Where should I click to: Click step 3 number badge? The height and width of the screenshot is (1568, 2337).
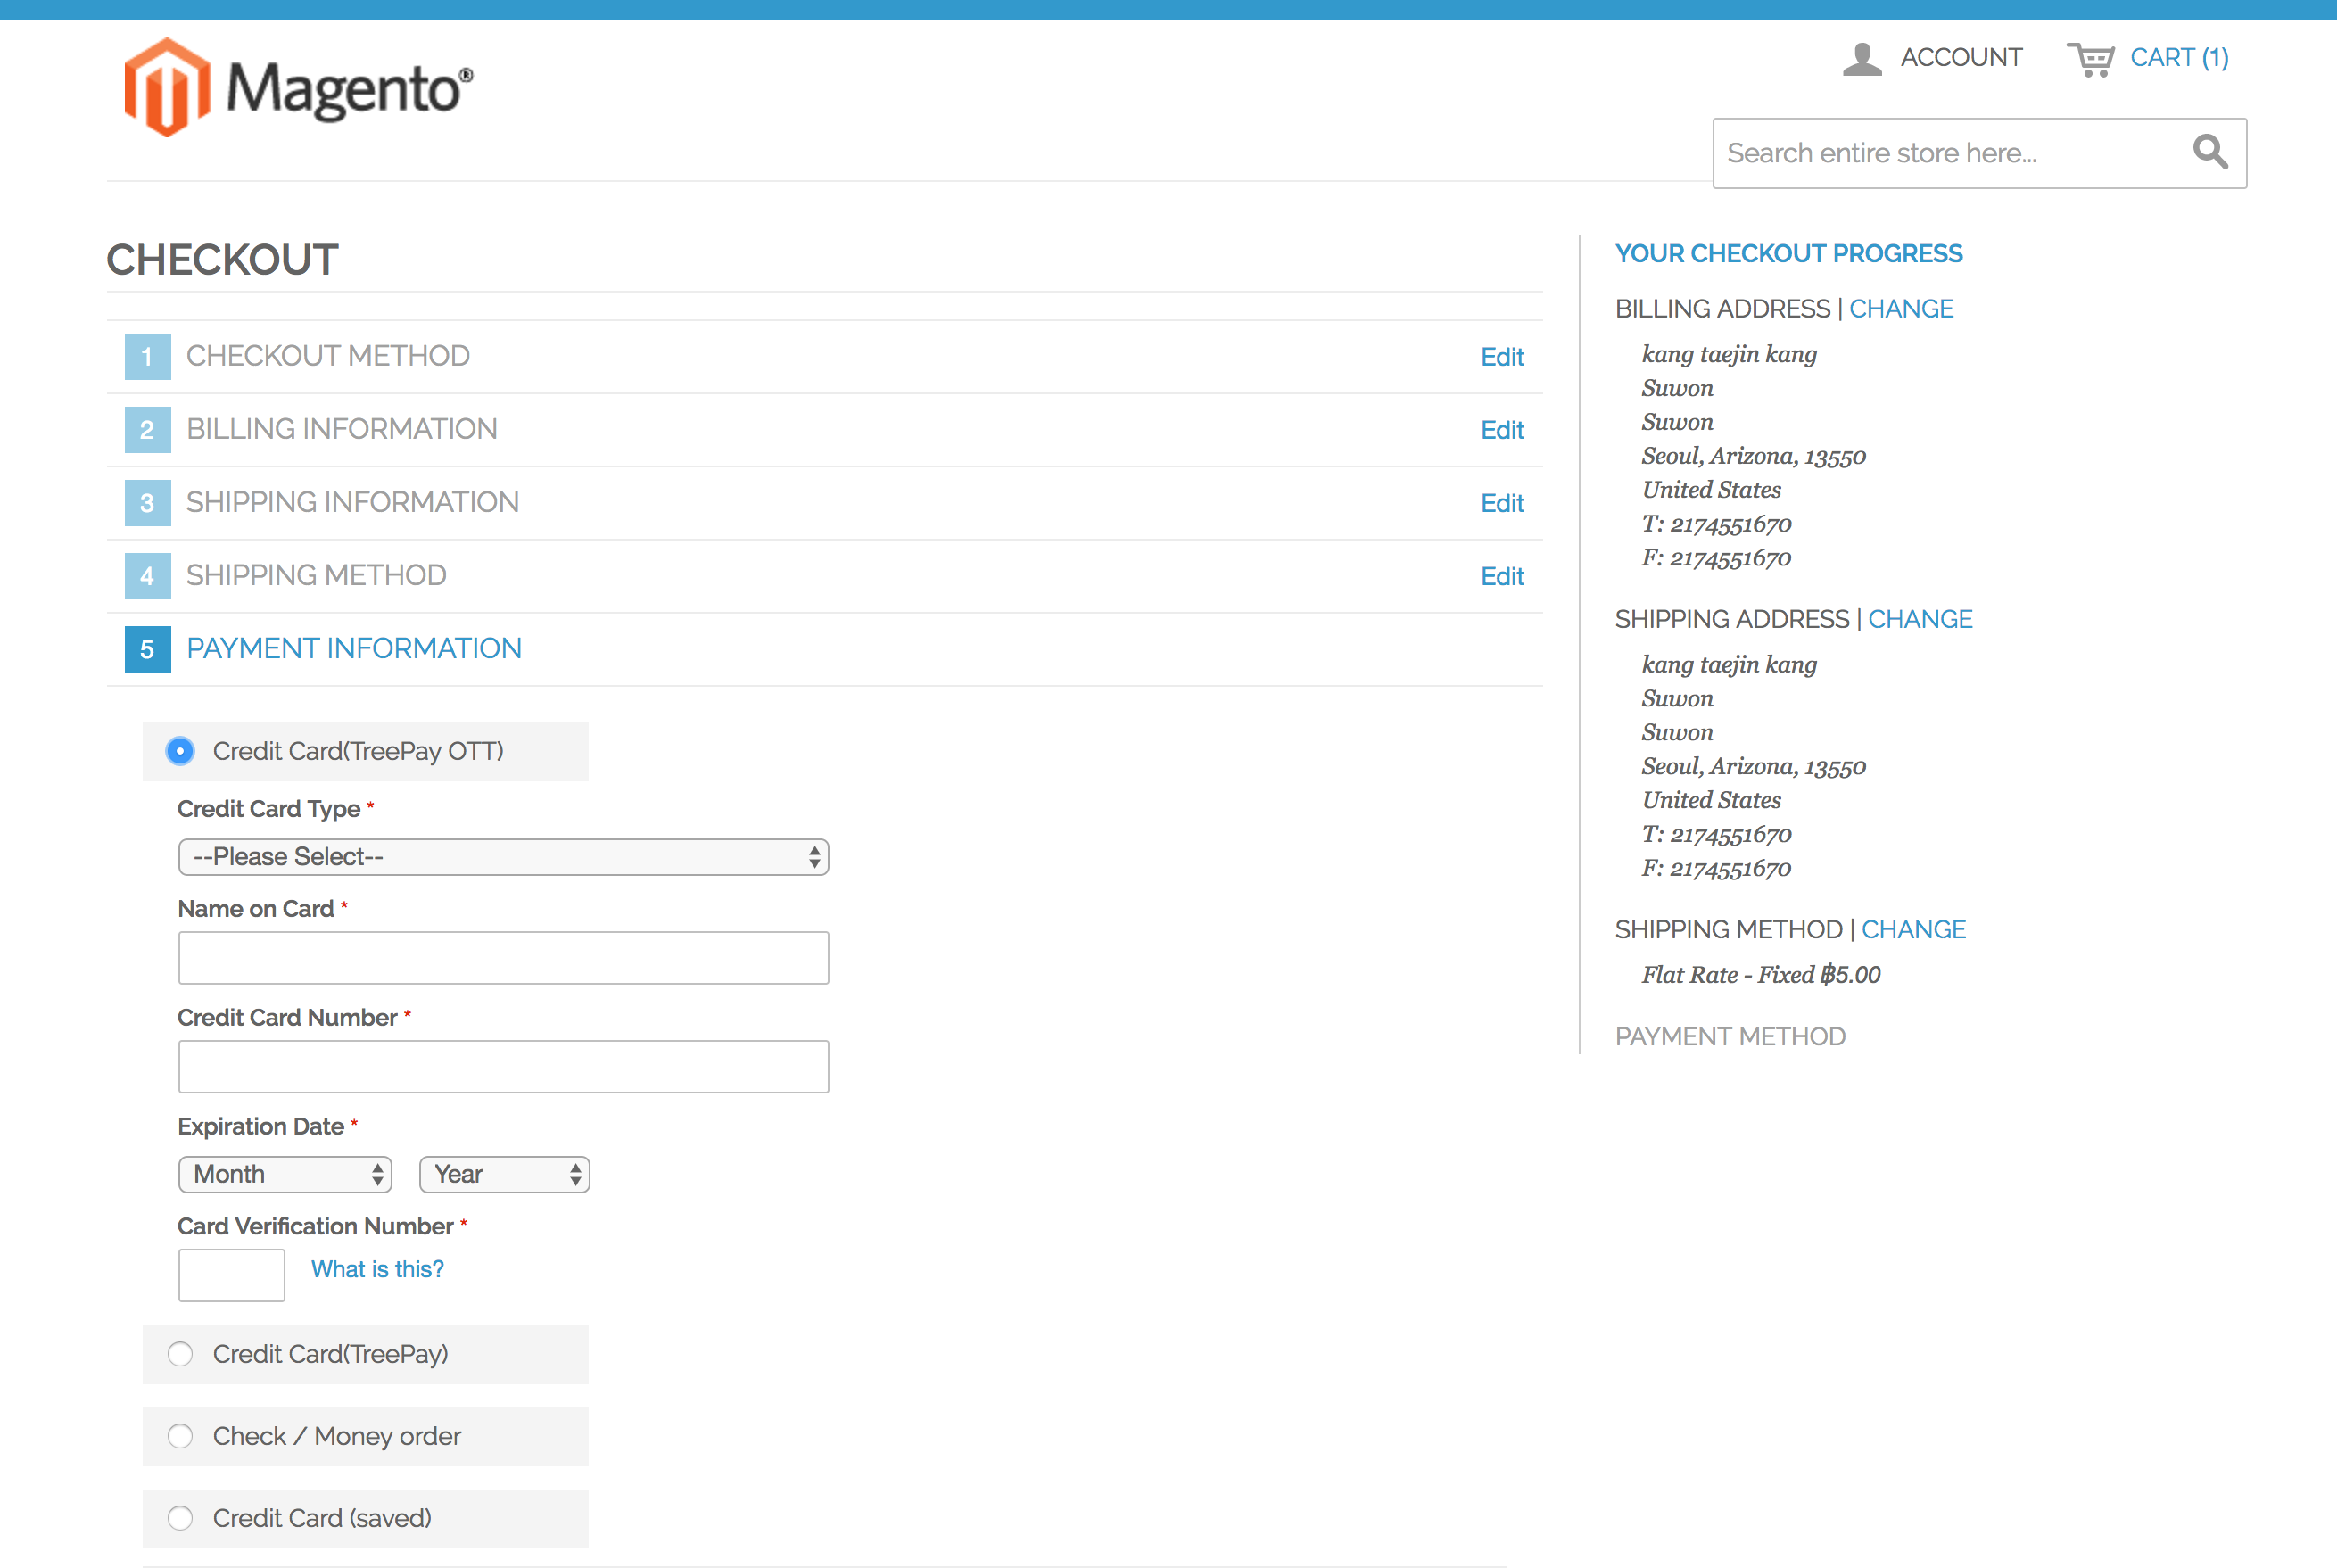tap(147, 502)
